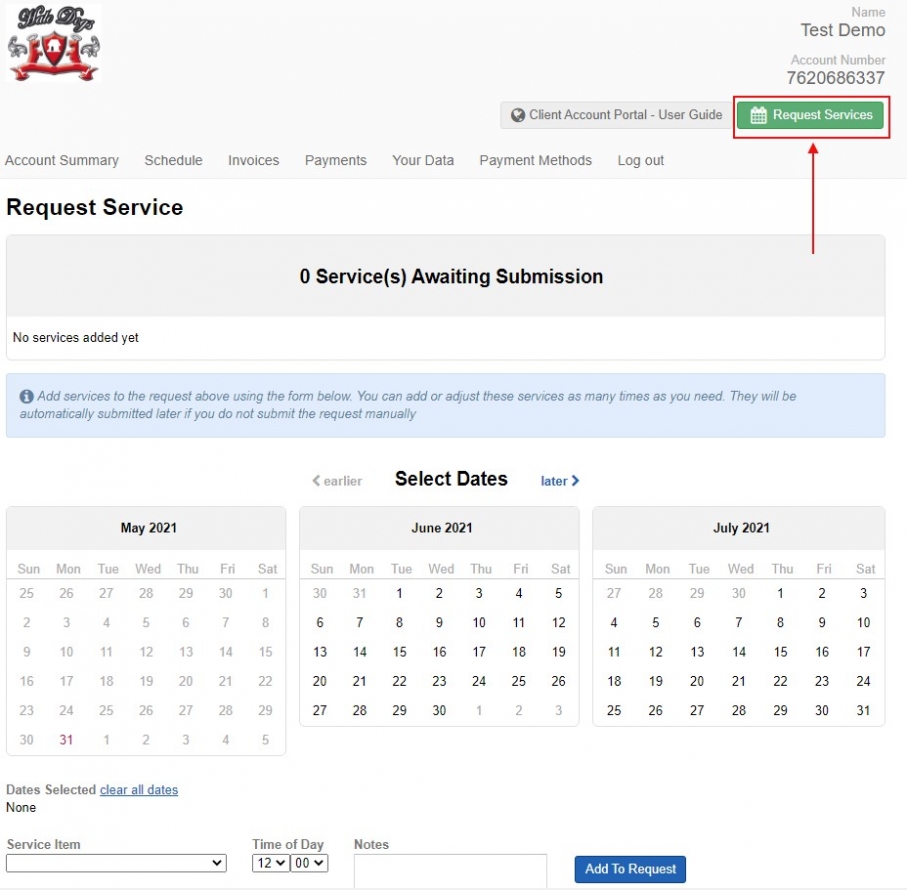Pick June 24 on the calendar
The width and height of the screenshot is (907, 890).
pos(479,681)
